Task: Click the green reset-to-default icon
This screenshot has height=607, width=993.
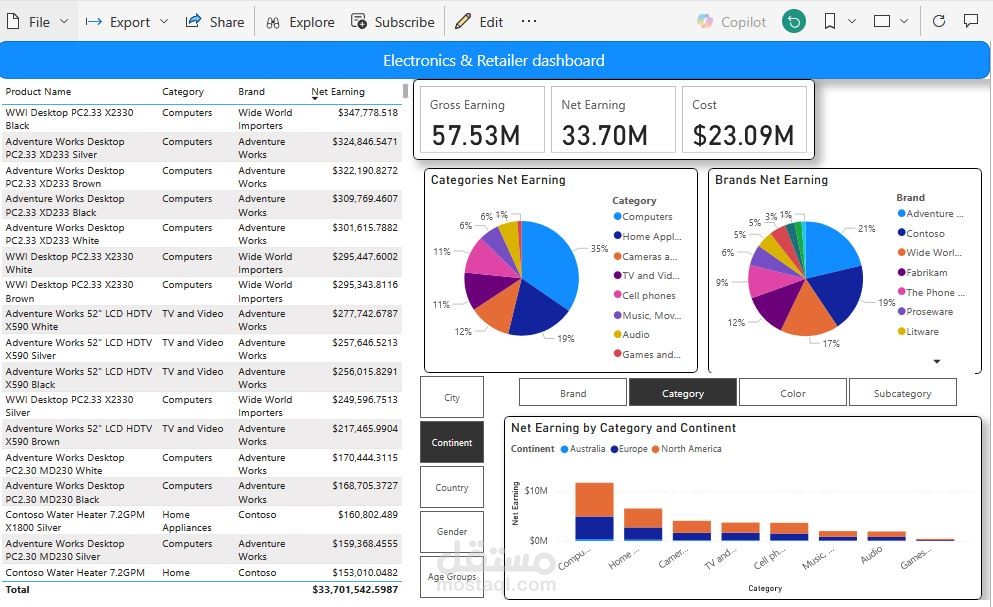Action: [794, 22]
